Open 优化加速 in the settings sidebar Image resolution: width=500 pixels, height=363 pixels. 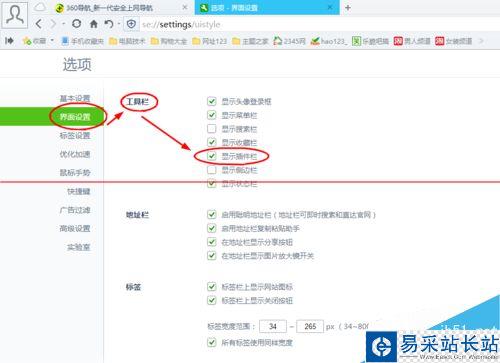click(75, 154)
